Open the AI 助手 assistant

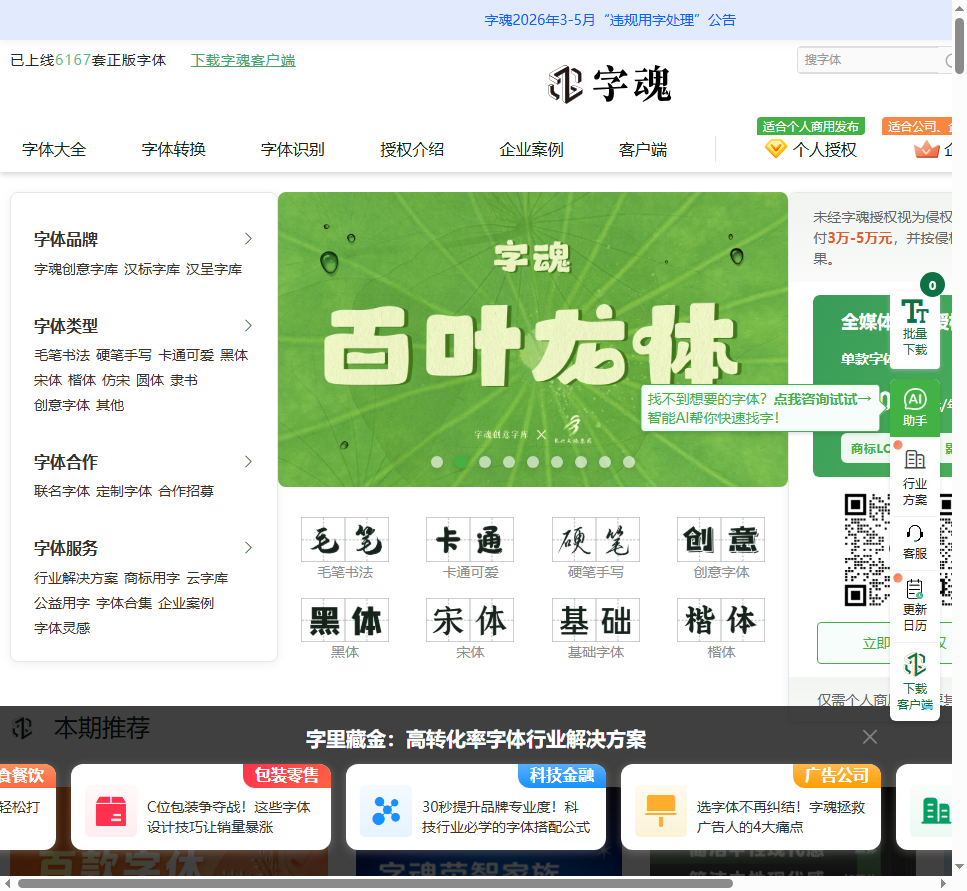[x=915, y=408]
